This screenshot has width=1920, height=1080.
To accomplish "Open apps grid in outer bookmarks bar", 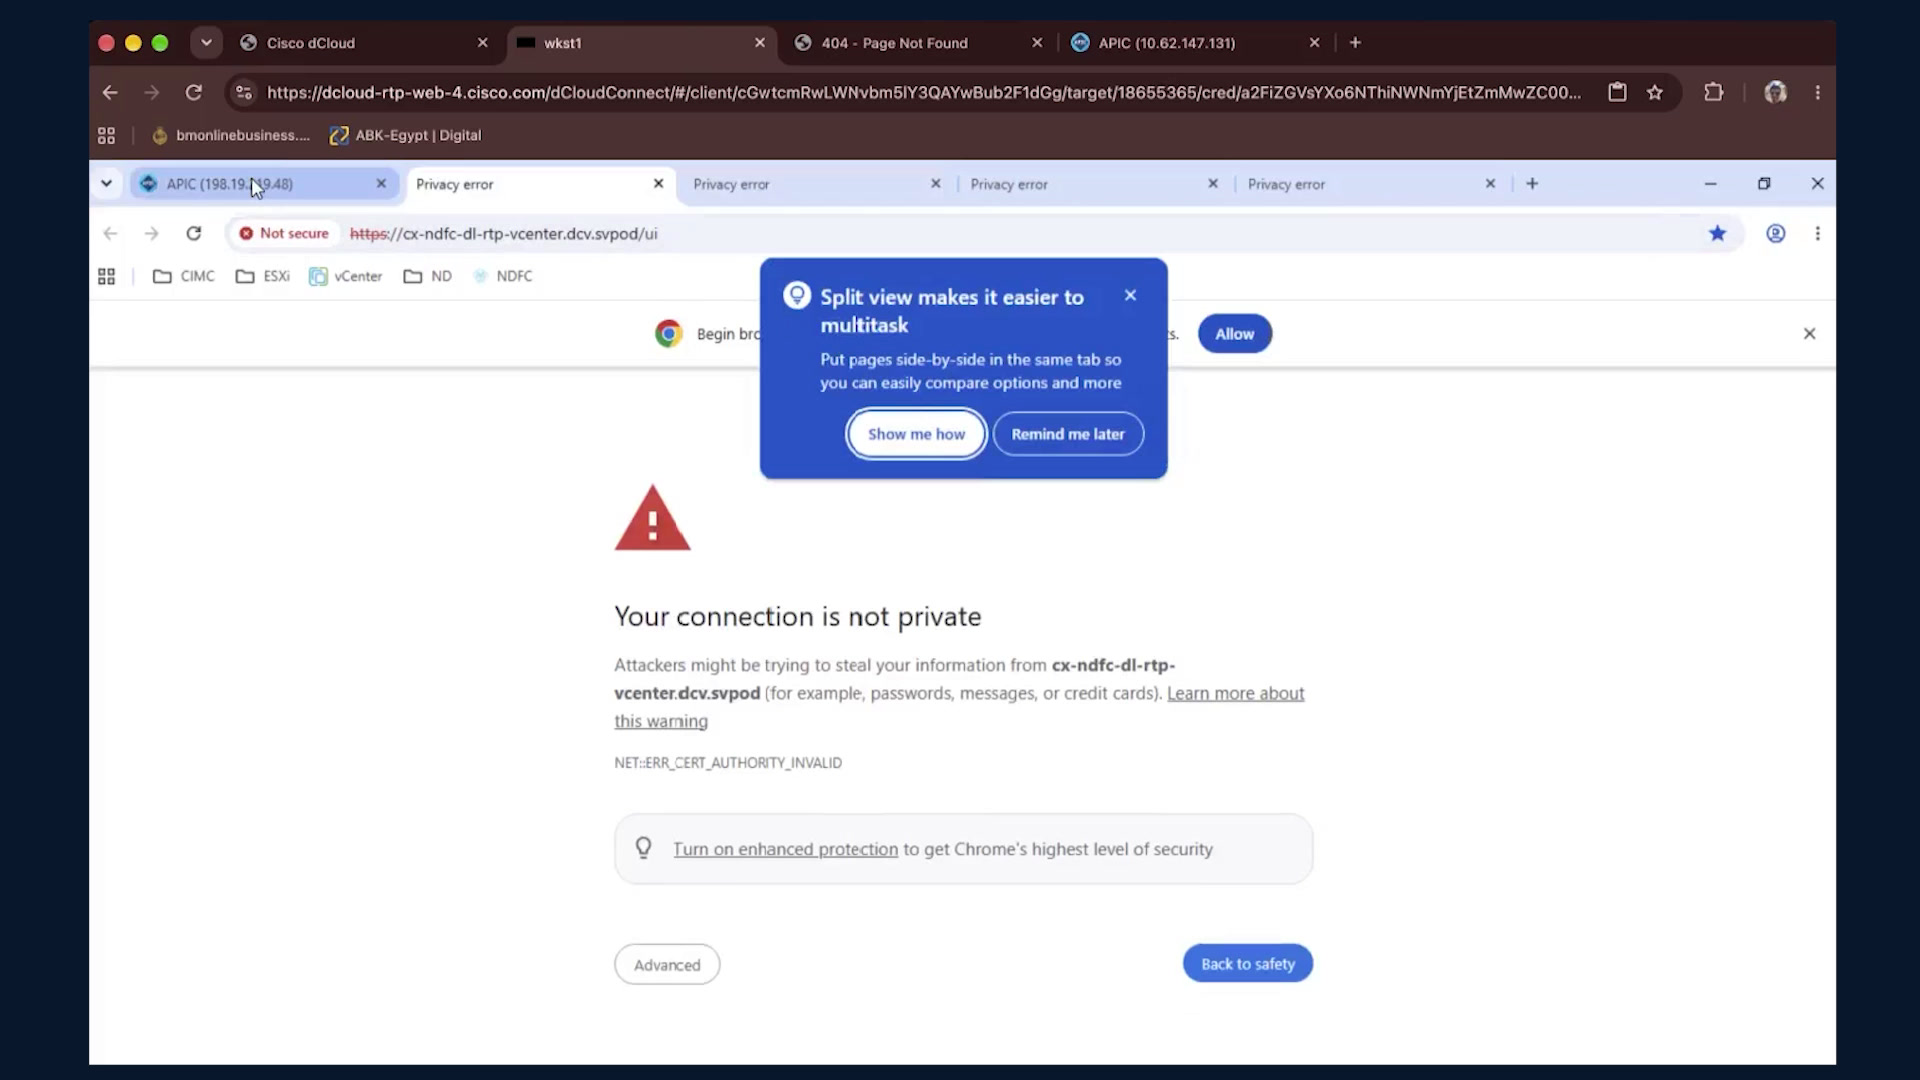I will coord(106,135).
